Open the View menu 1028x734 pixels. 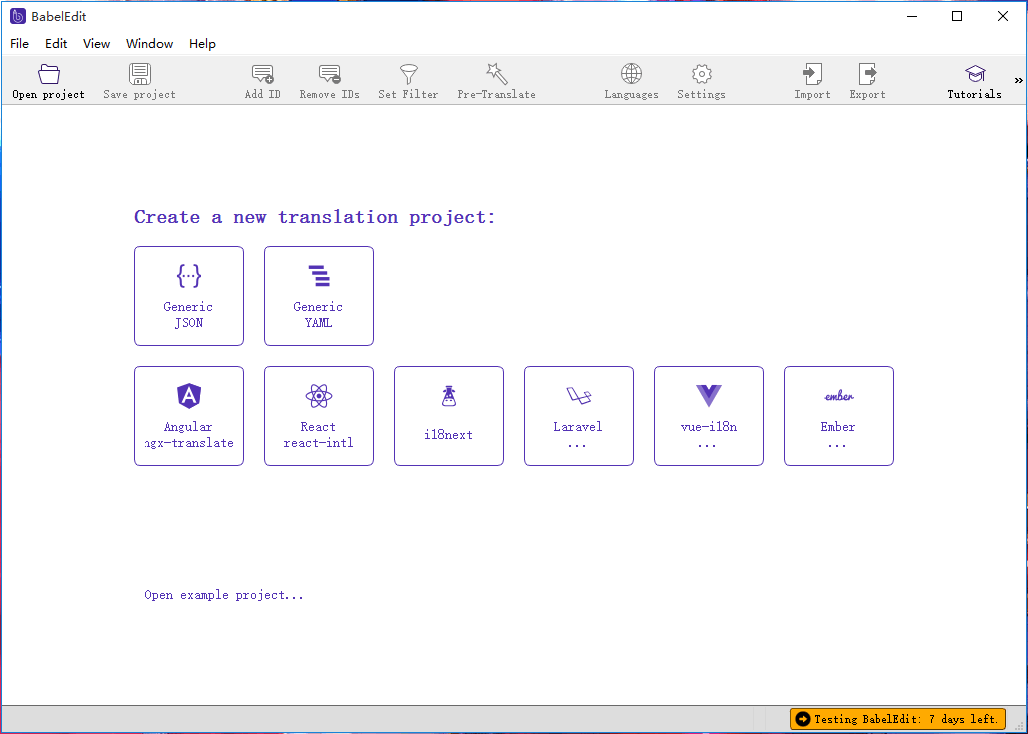tap(96, 43)
